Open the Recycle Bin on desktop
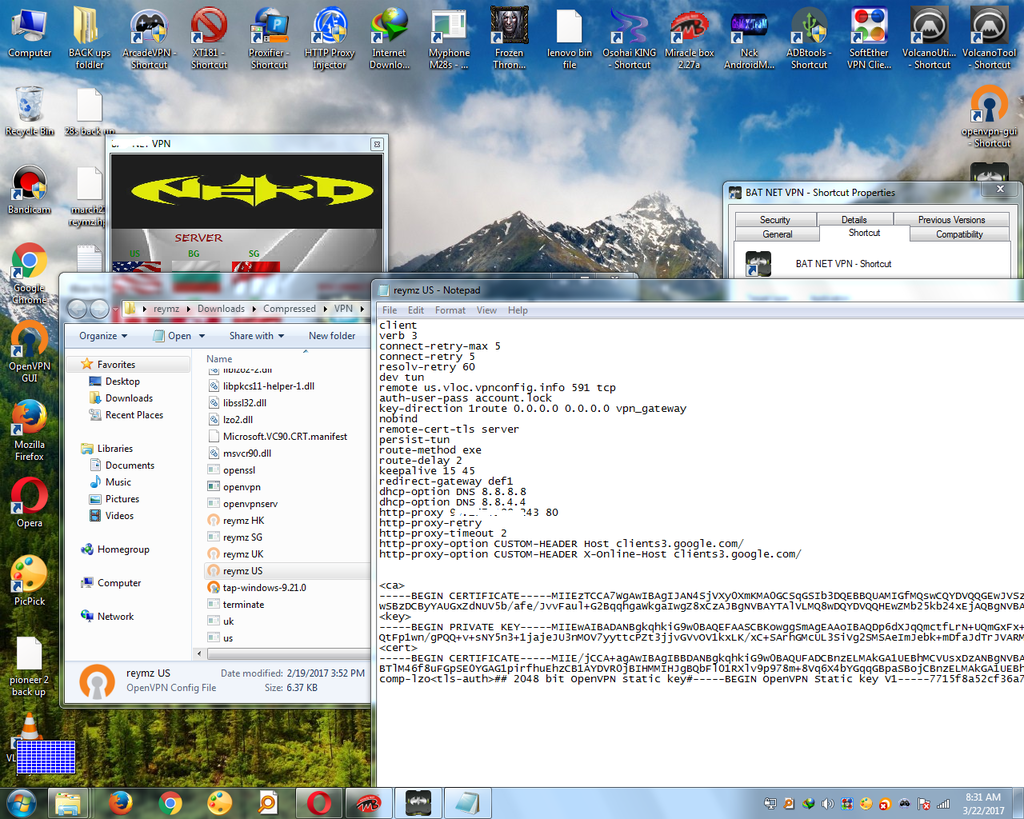The width and height of the screenshot is (1024, 819). pos(29,106)
